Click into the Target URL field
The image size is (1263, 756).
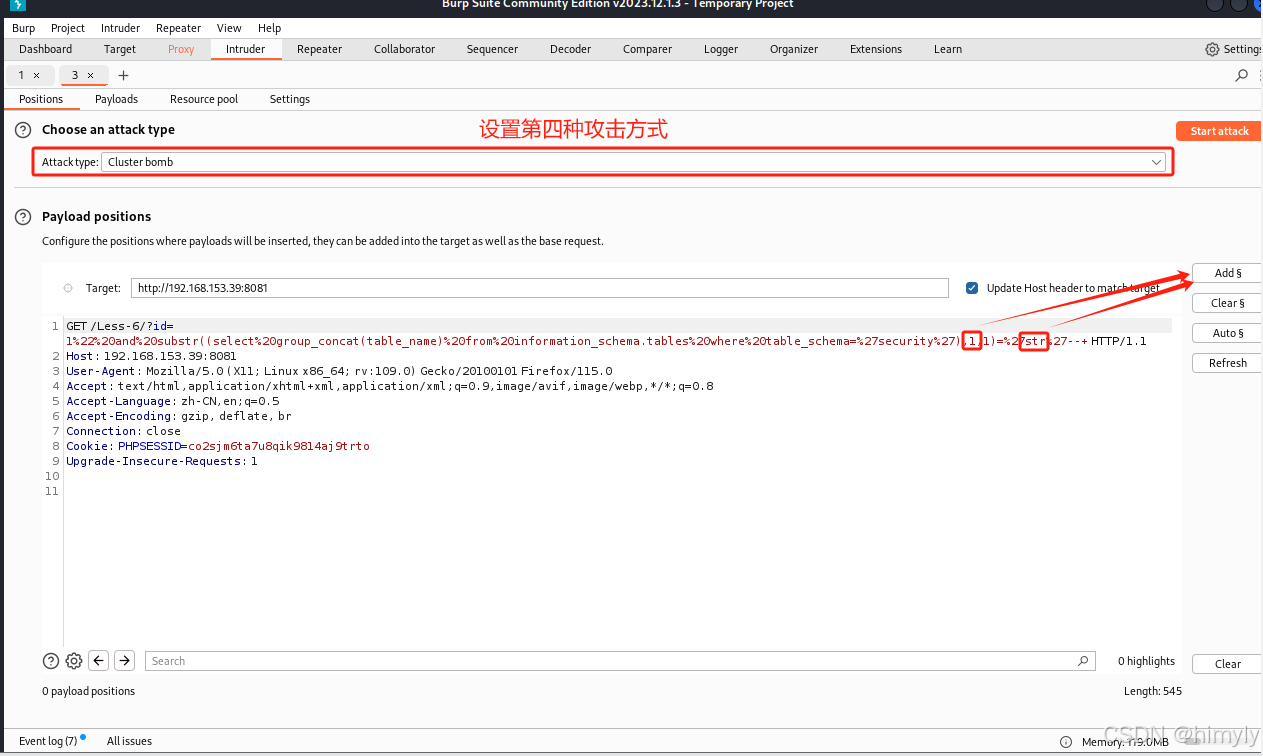pos(540,288)
